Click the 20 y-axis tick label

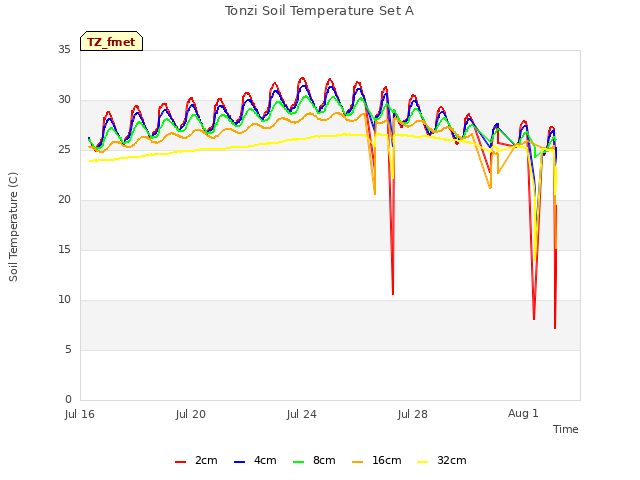[64, 200]
